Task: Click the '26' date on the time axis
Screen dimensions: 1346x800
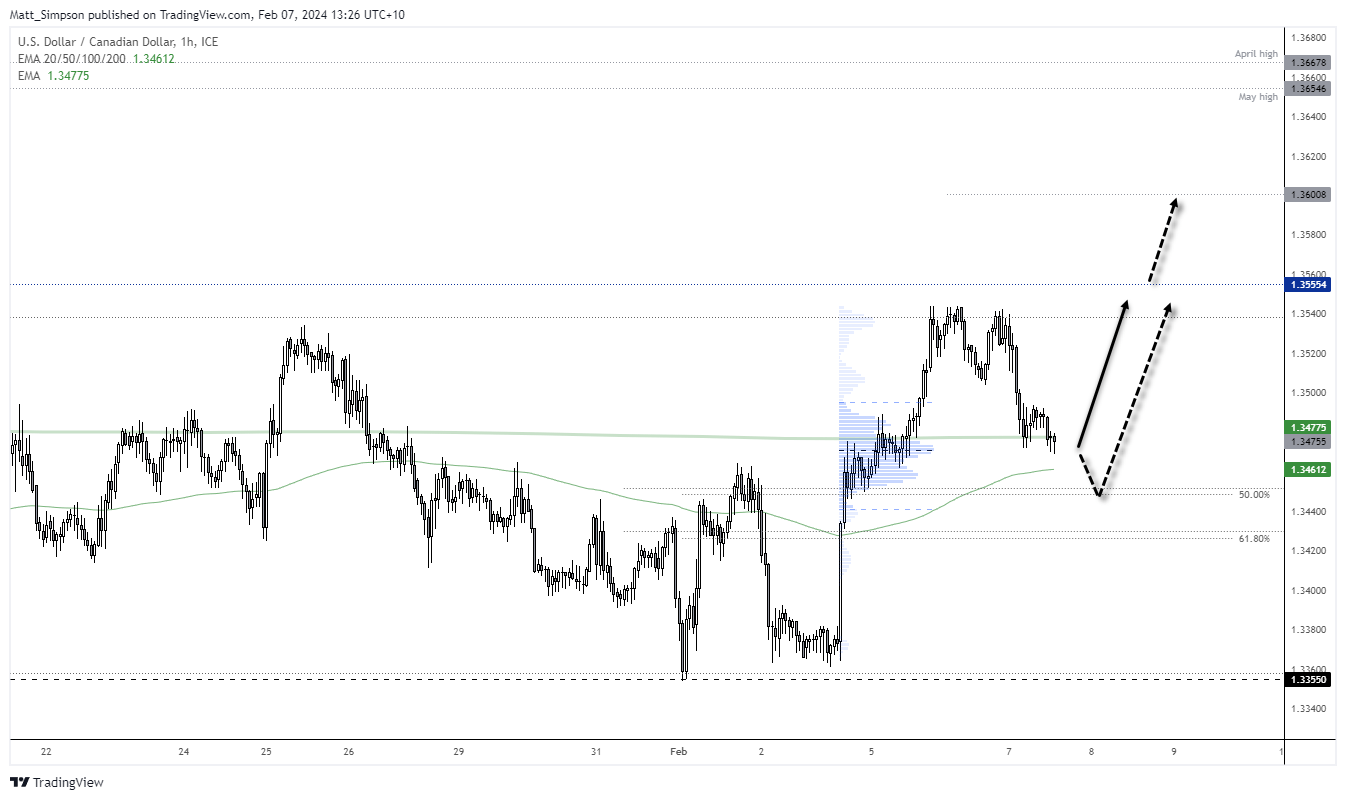Action: tap(349, 751)
